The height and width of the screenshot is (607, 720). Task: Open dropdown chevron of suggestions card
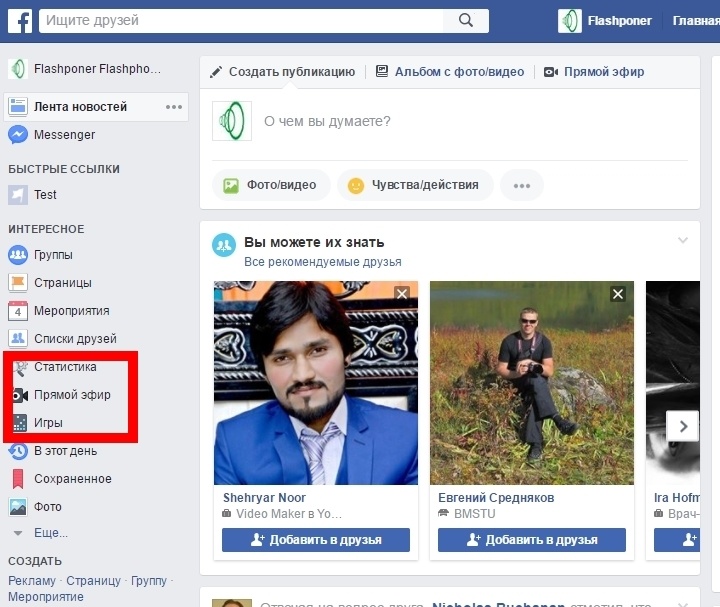pos(683,240)
